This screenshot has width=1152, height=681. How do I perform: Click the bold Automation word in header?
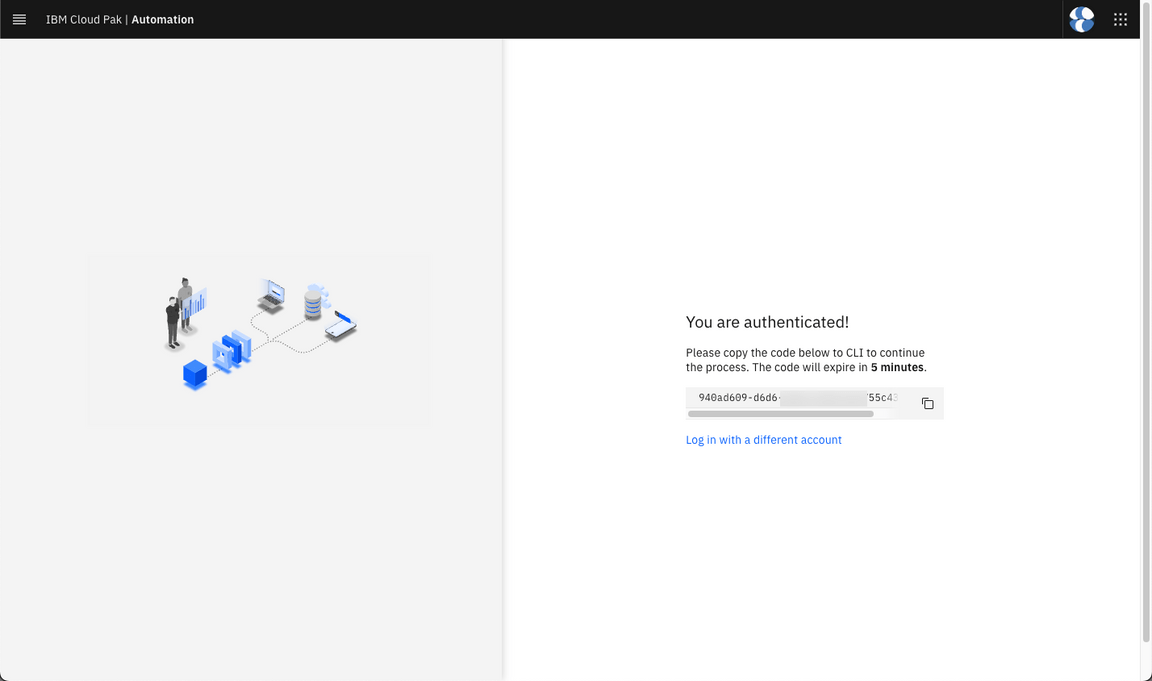163,20
